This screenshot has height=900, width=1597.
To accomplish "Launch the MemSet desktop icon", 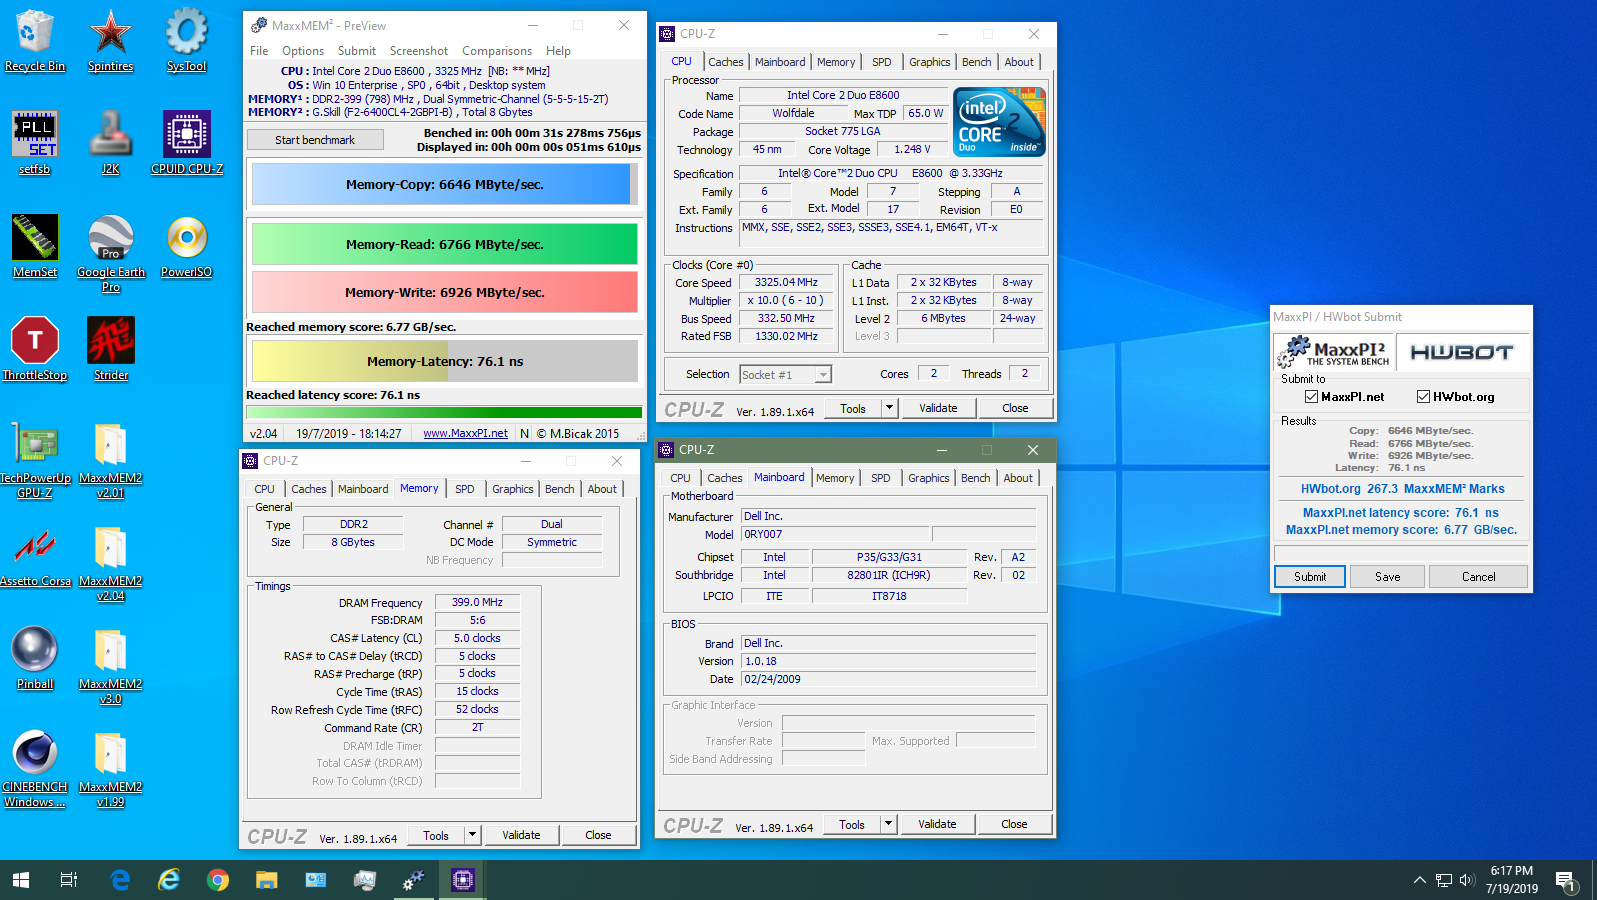I will coord(35,246).
